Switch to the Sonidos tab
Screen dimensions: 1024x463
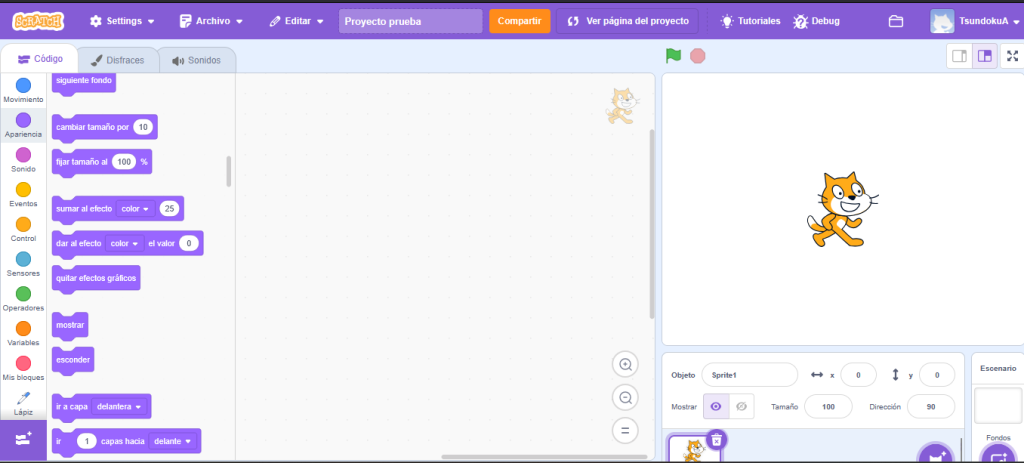coord(197,60)
